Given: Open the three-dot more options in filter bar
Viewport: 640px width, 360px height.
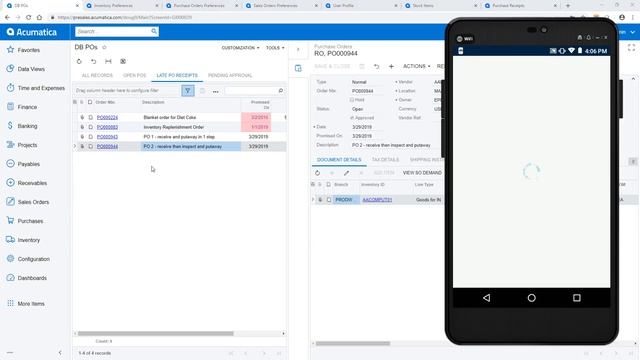Looking at the screenshot, I should point(216,91).
